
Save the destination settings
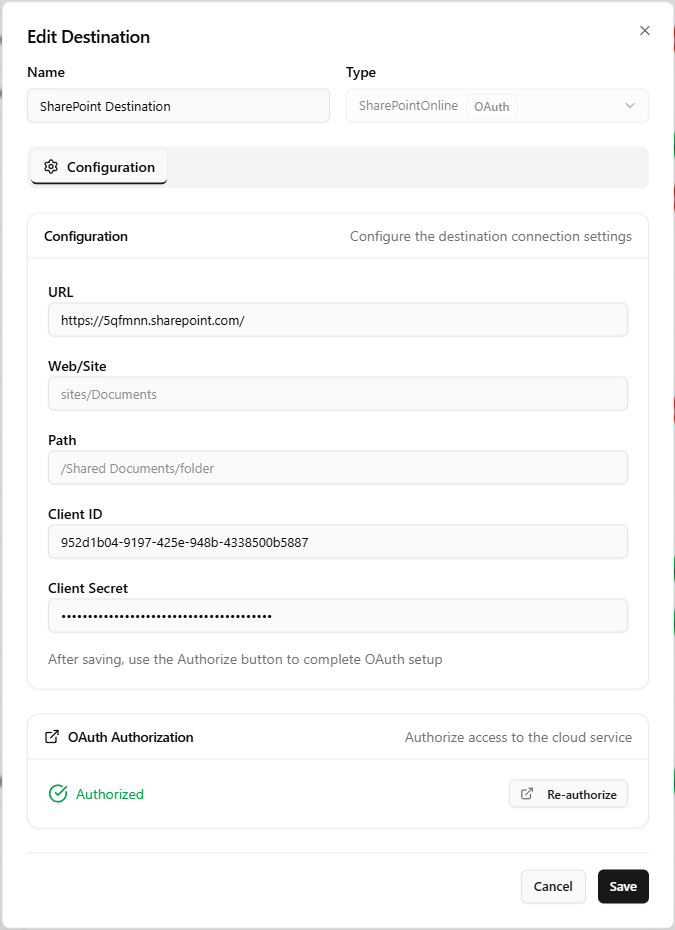click(623, 886)
